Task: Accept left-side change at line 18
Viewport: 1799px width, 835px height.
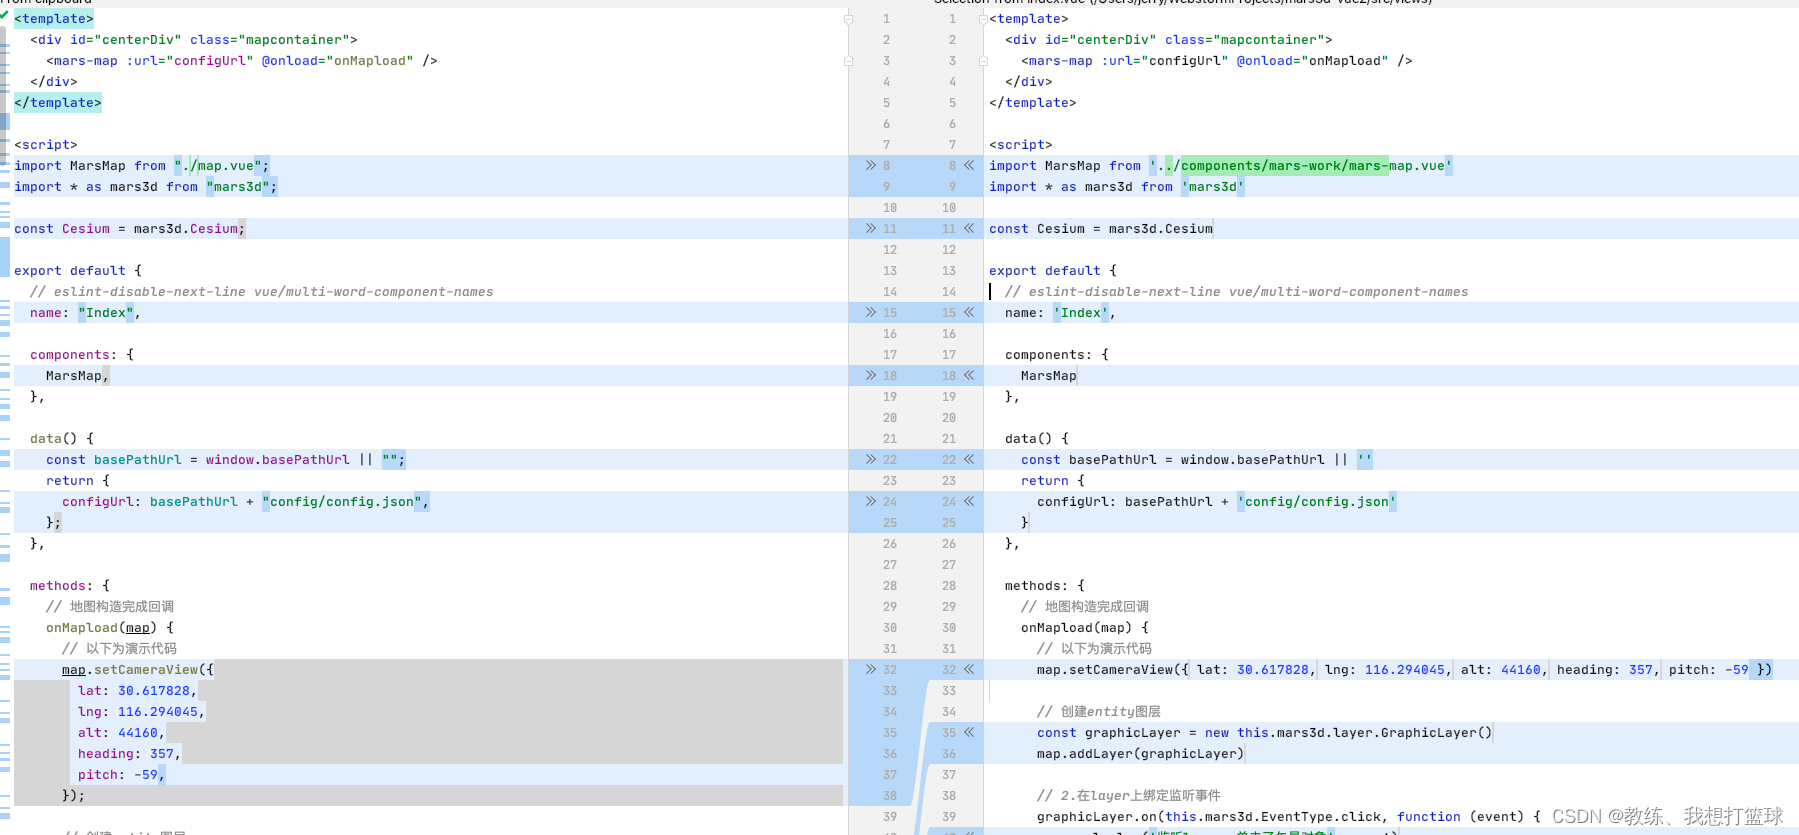Action: pos(871,375)
